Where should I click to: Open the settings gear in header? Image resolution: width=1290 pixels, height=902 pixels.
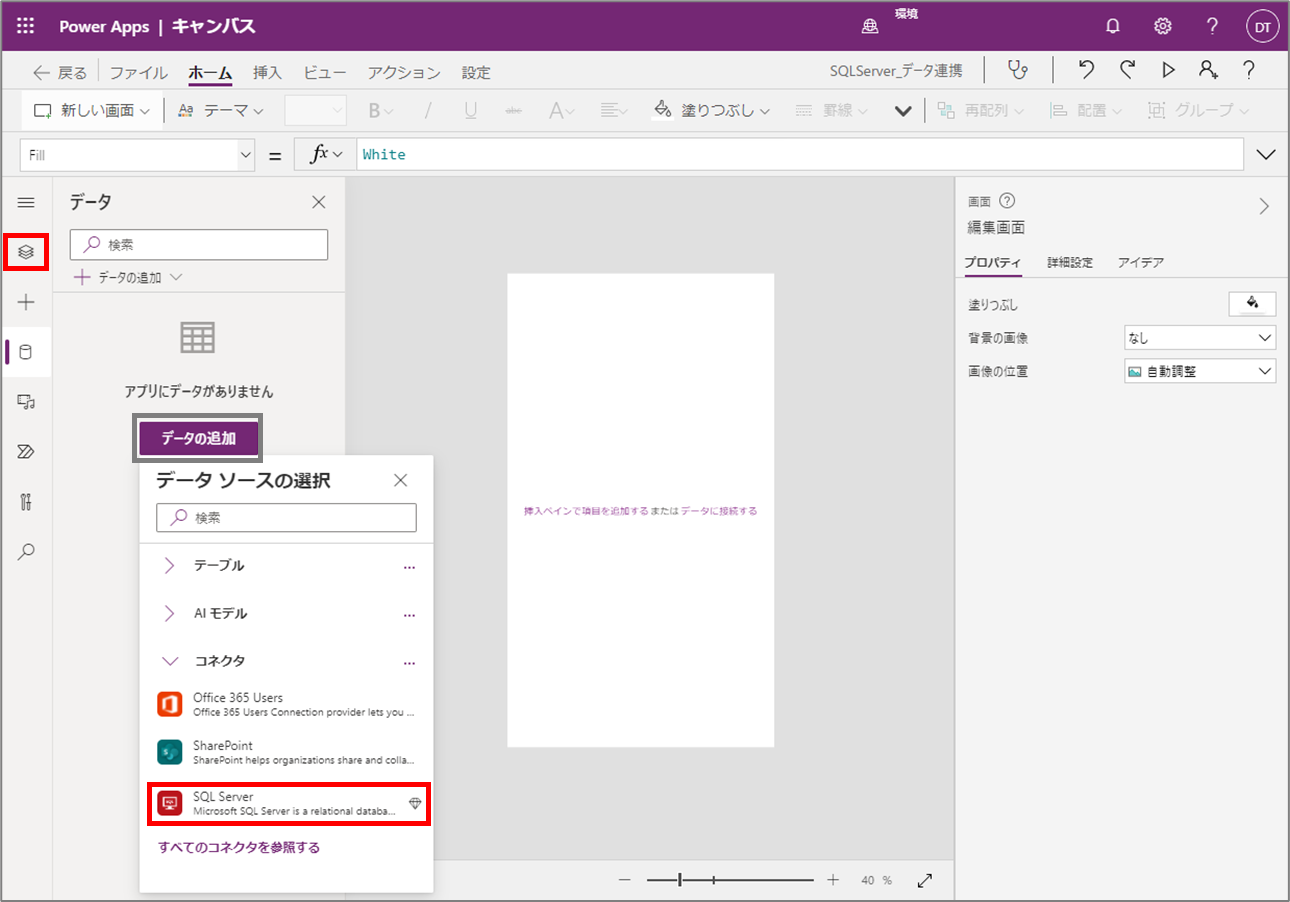1163,27
